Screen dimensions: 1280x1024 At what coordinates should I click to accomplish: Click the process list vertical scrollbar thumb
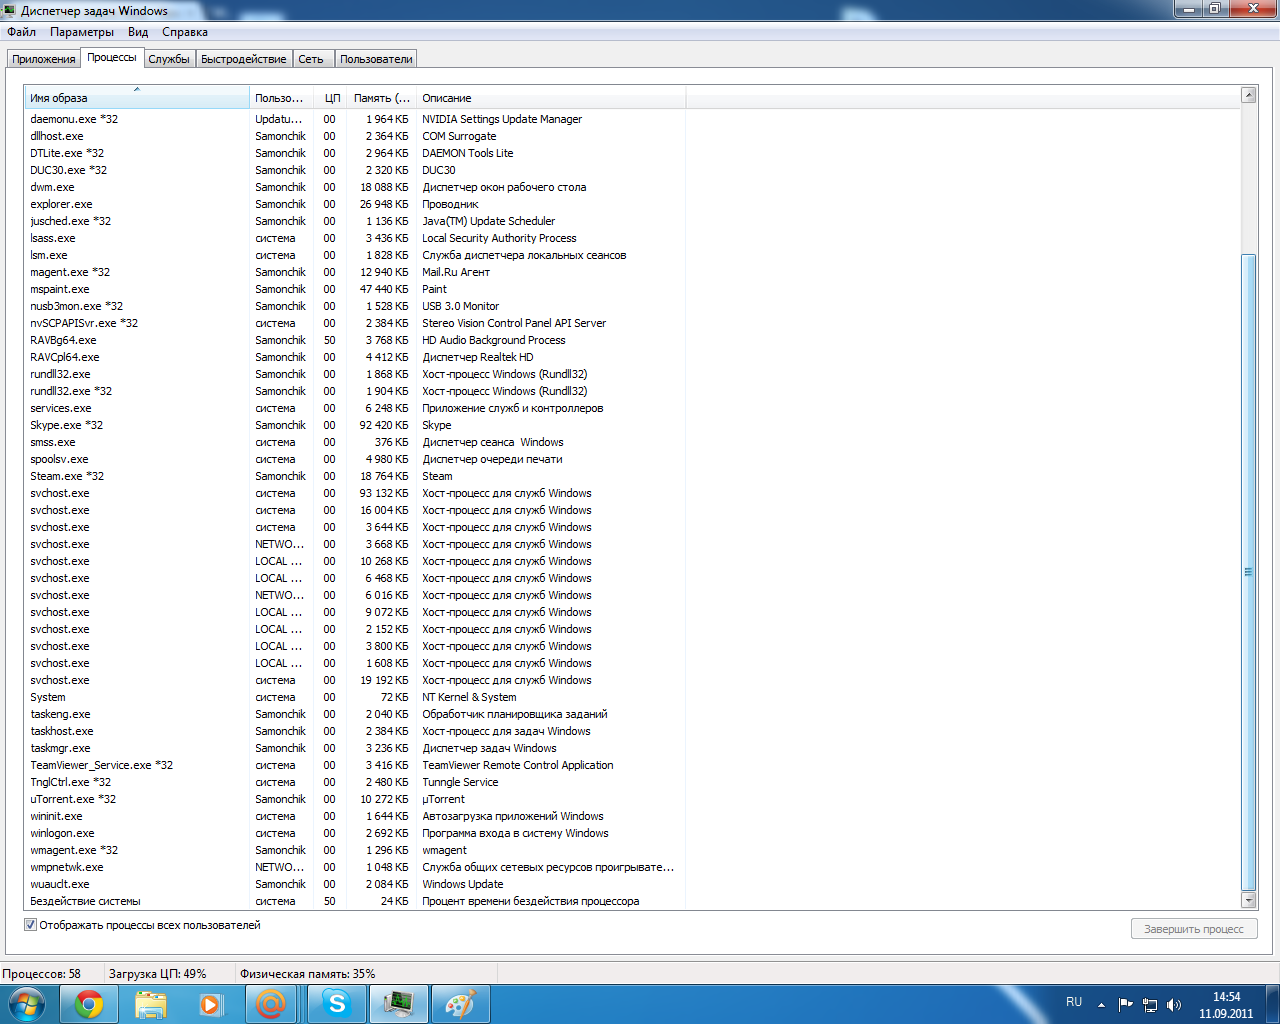coord(1248,572)
